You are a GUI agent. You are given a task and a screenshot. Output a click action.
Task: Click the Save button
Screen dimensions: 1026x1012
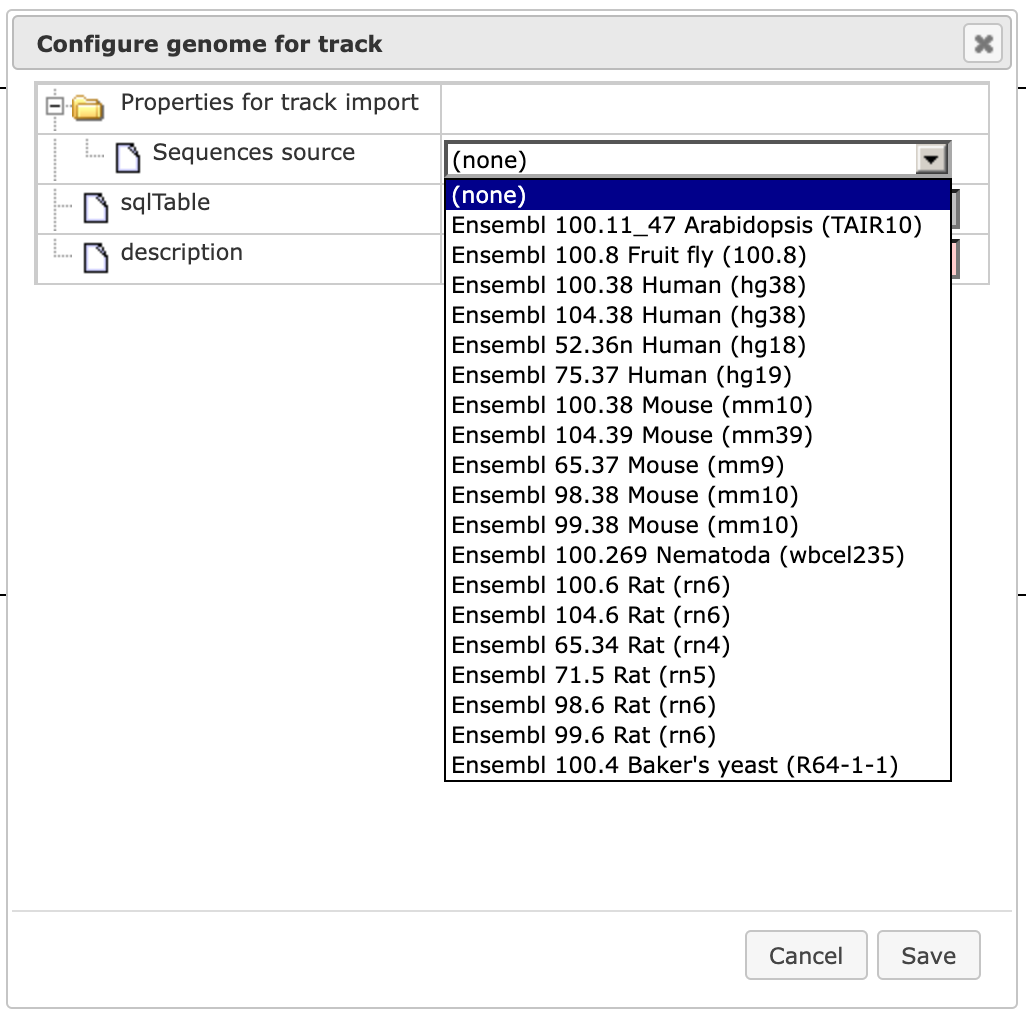pos(929,955)
